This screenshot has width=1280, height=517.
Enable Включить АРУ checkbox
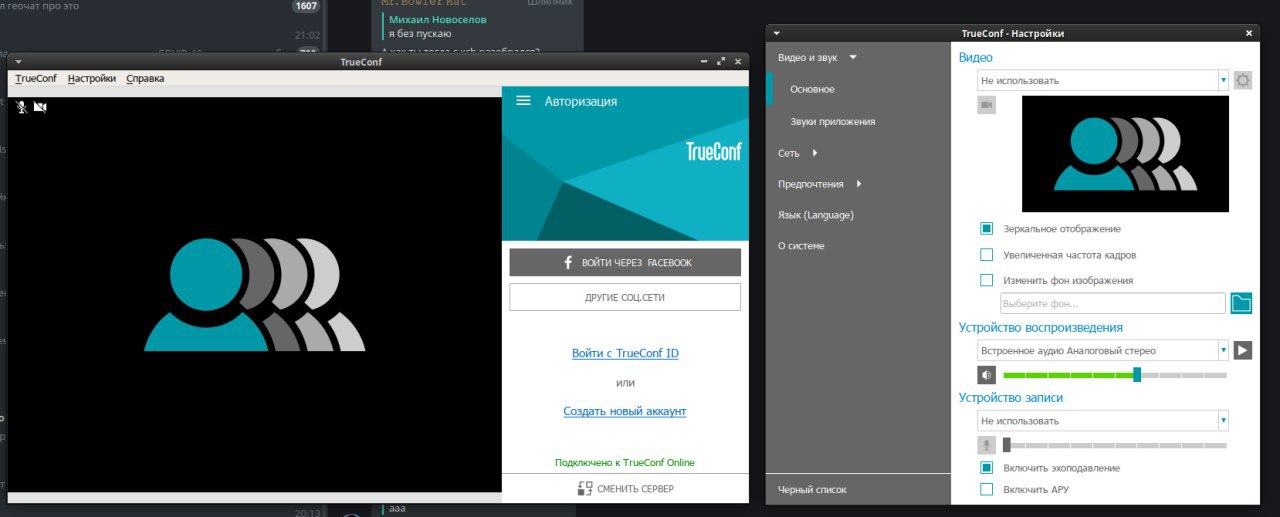tap(986, 490)
